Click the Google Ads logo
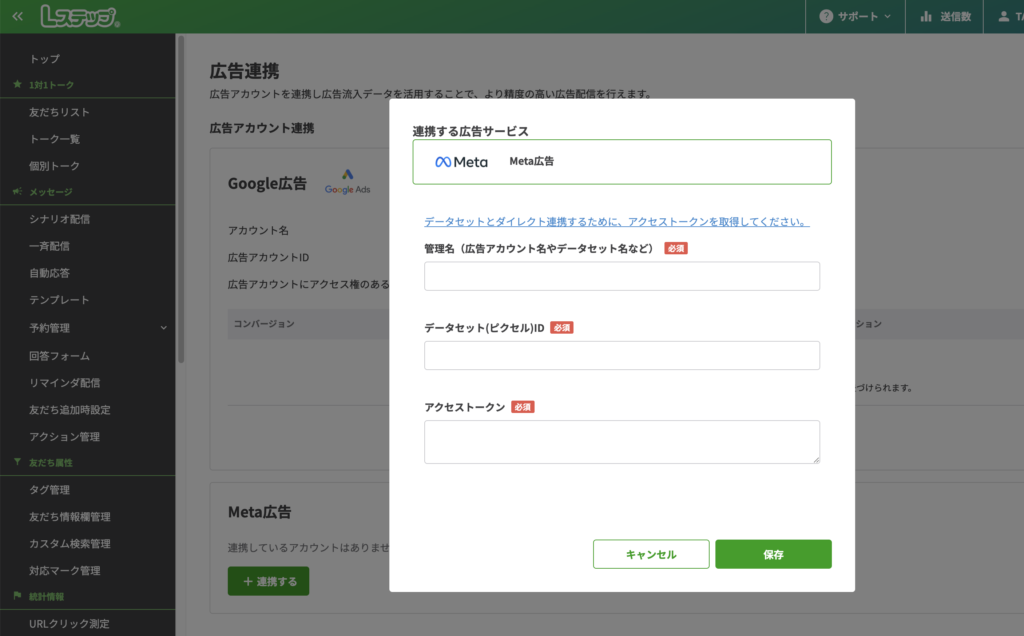Screen dimensions: 1024x636 [x=347, y=182]
